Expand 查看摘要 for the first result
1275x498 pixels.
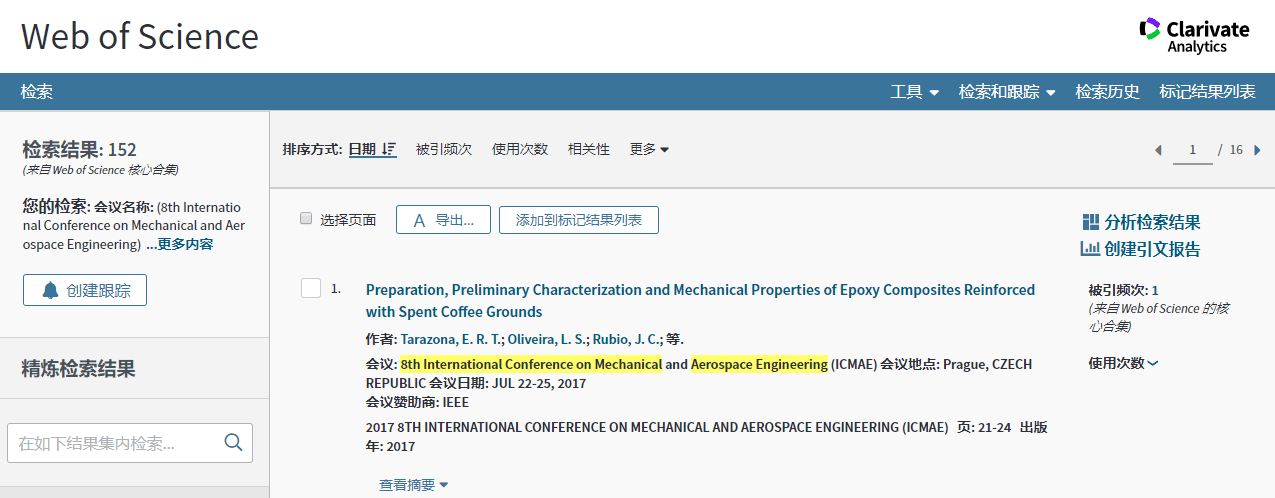413,485
